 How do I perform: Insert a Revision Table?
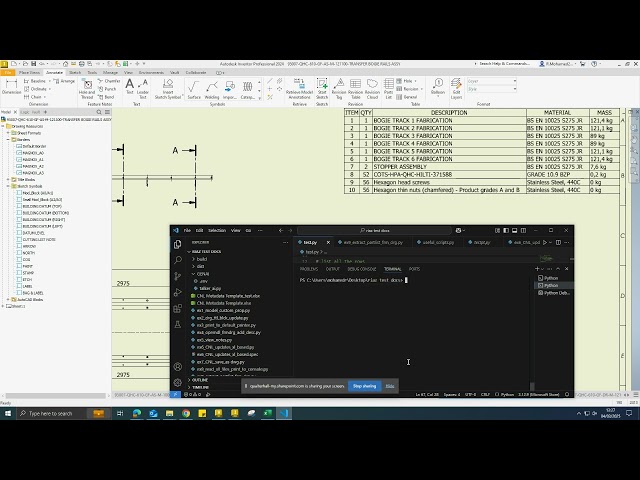click(x=356, y=89)
